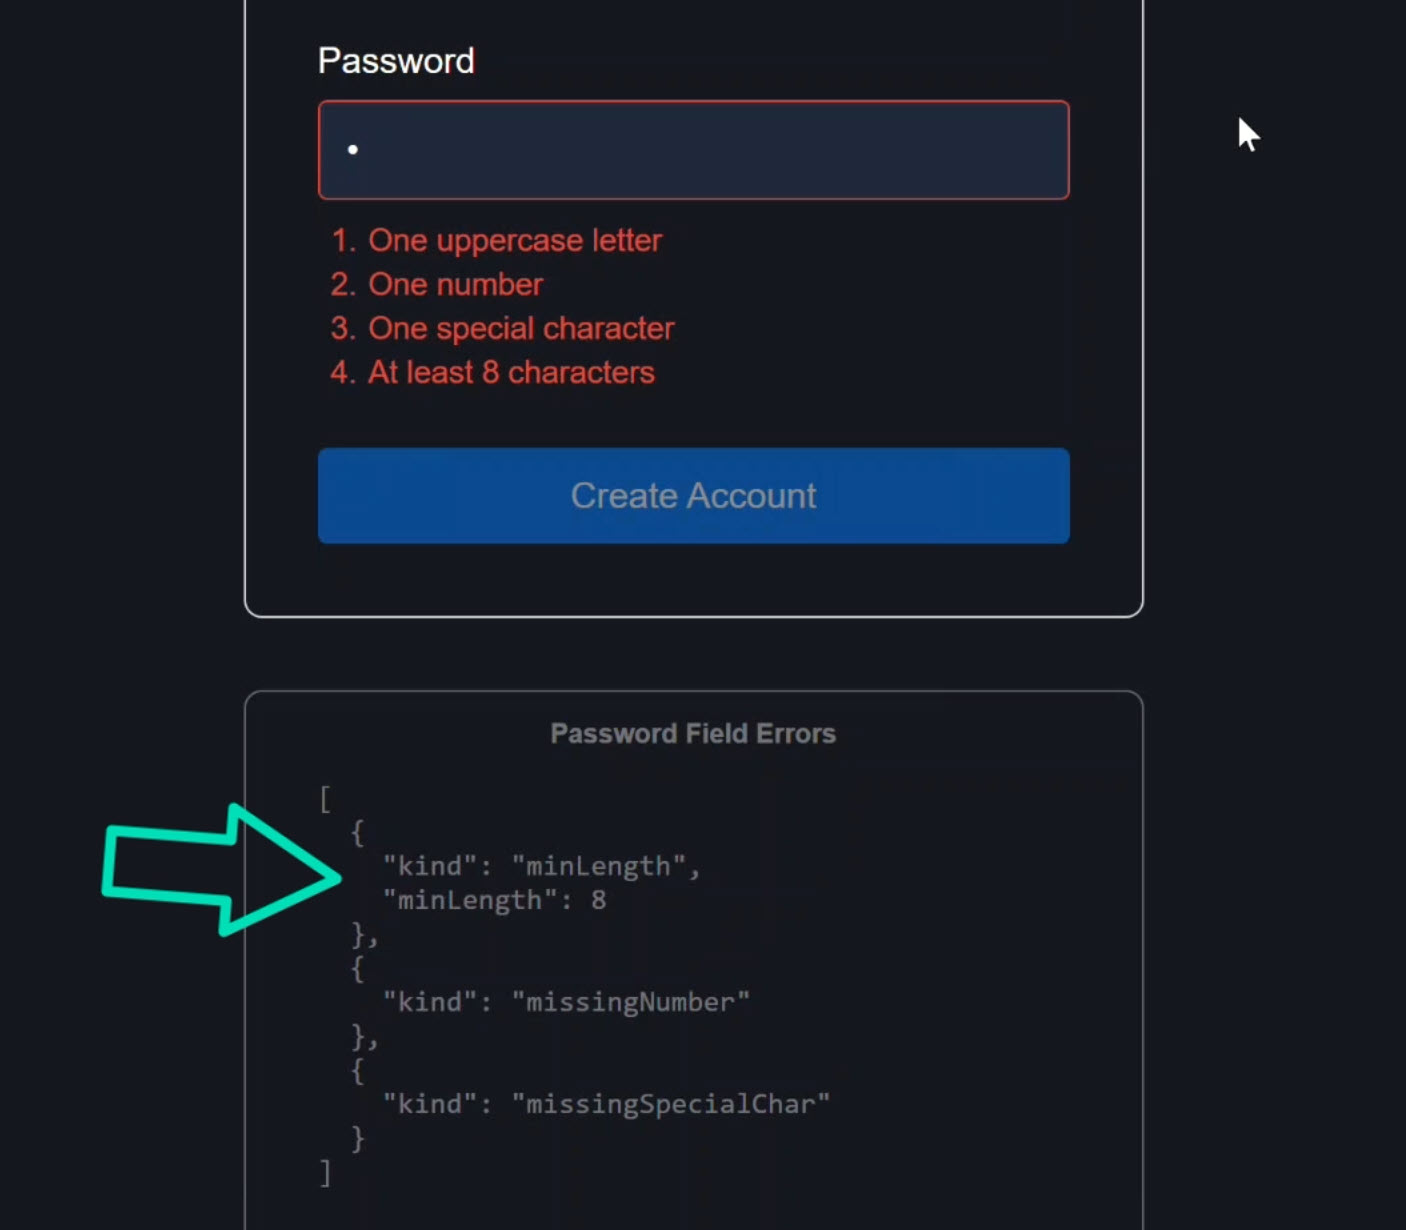
Task: Select the Password label text
Action: [395, 60]
